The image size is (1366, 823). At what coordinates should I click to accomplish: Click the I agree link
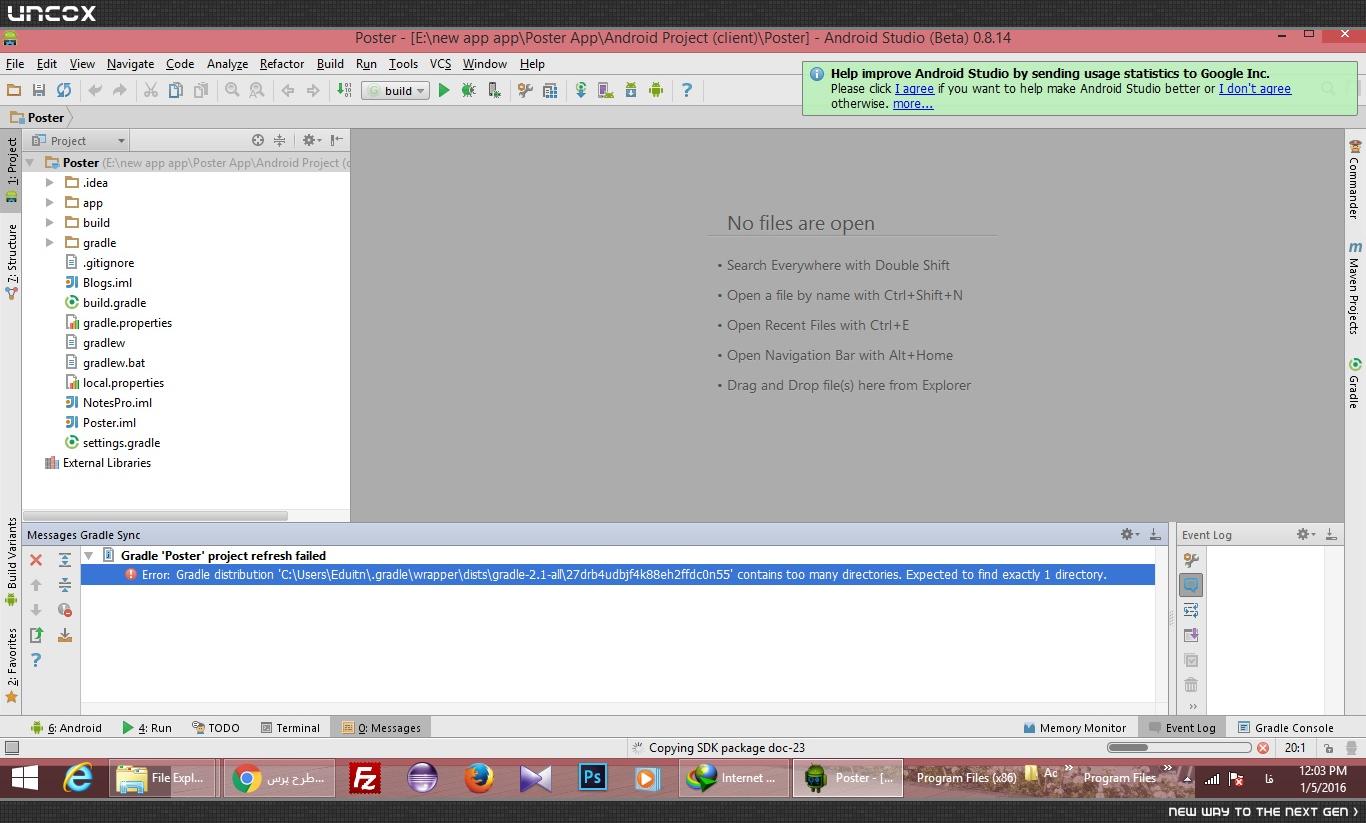click(914, 89)
